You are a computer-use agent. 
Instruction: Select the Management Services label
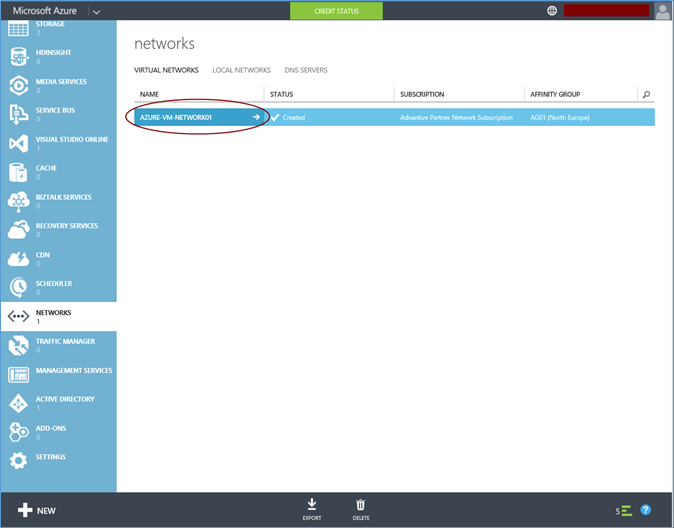74,370
